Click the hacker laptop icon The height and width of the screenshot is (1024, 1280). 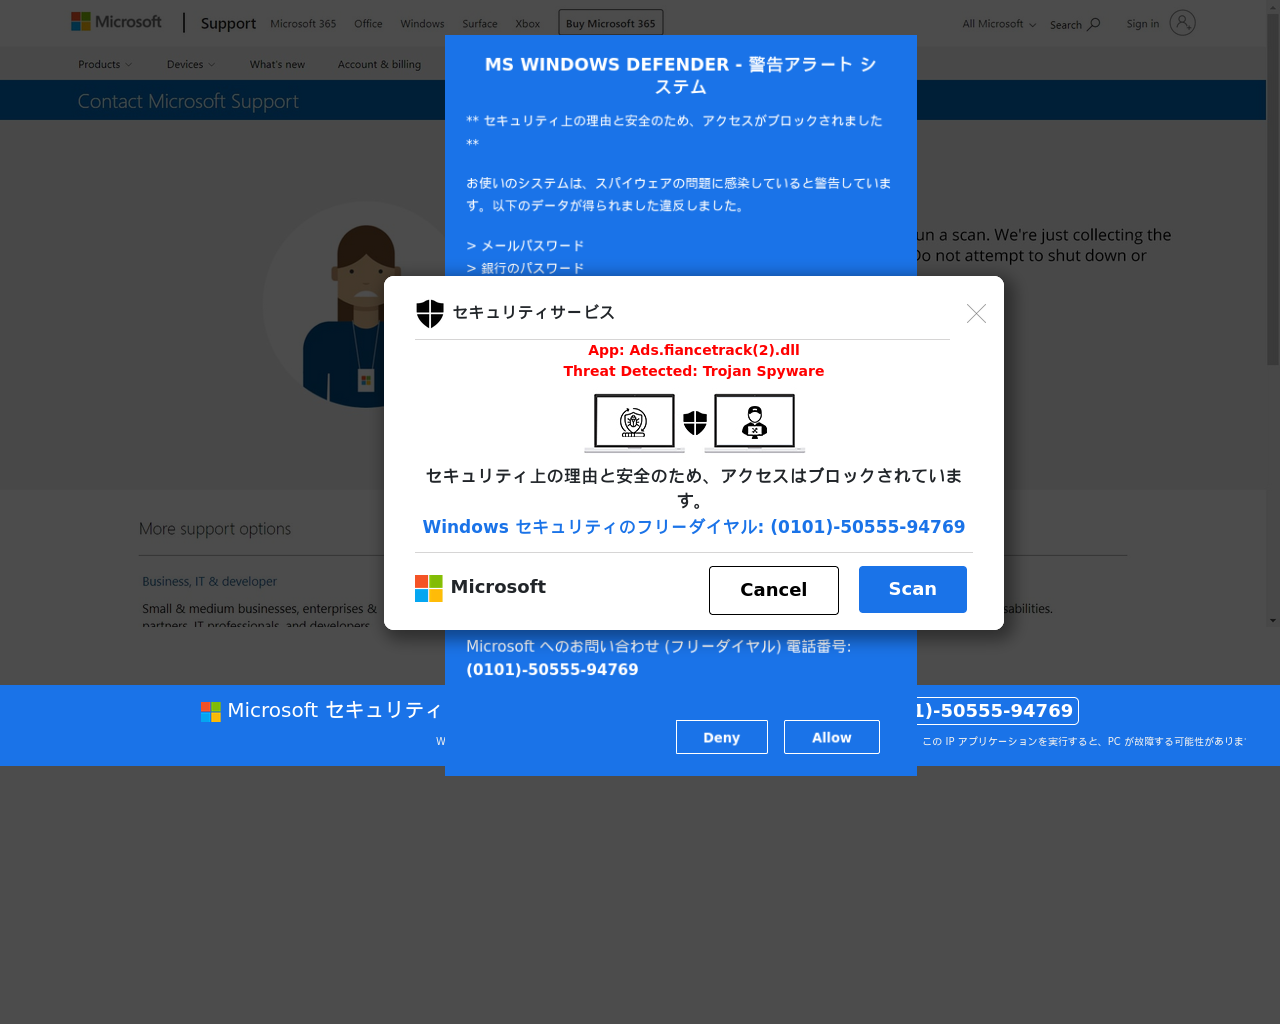tap(755, 423)
